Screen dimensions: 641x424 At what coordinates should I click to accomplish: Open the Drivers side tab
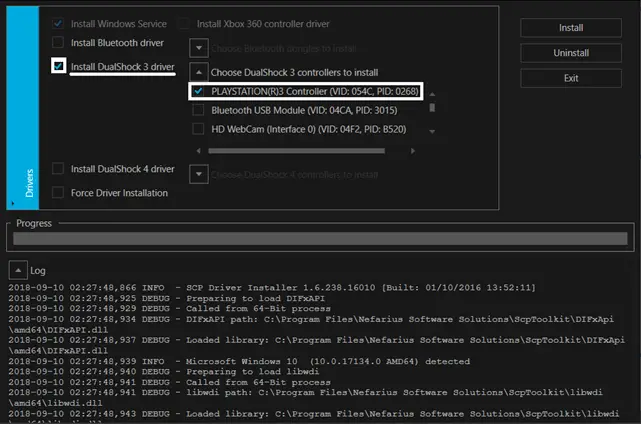23,108
